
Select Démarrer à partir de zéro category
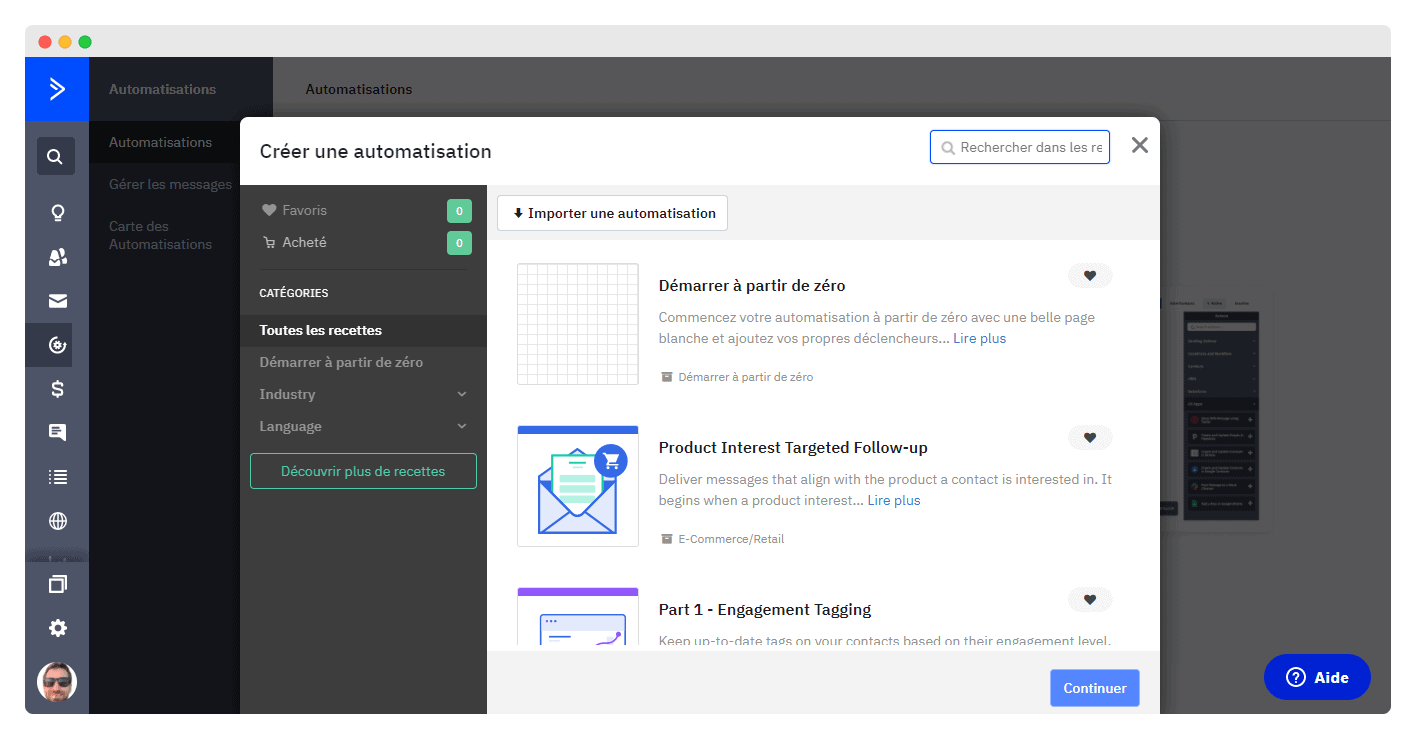363,362
